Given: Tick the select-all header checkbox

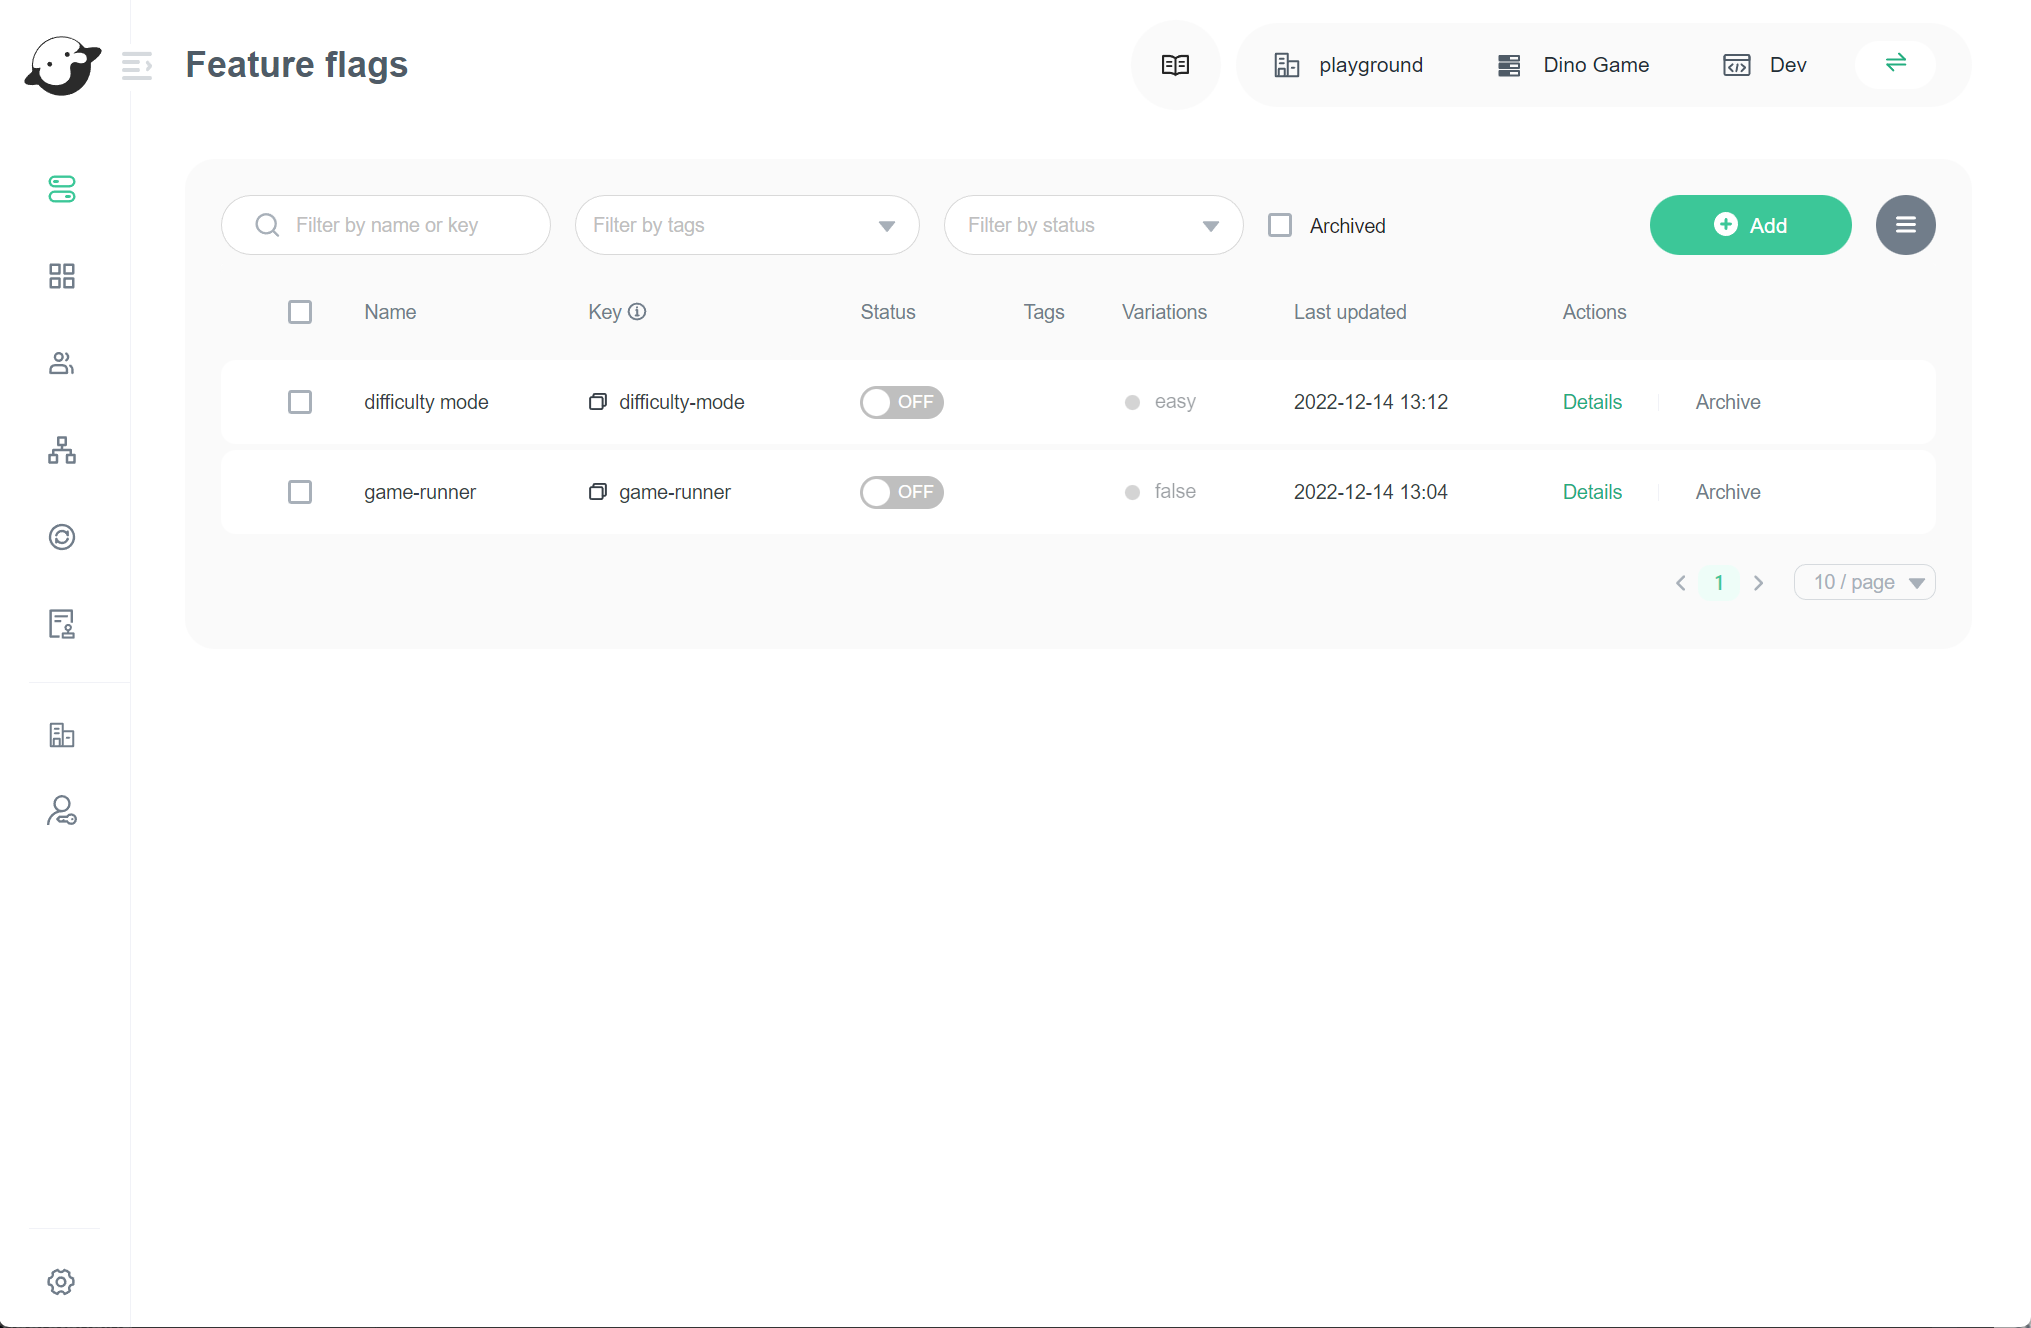Looking at the screenshot, I should 300,312.
